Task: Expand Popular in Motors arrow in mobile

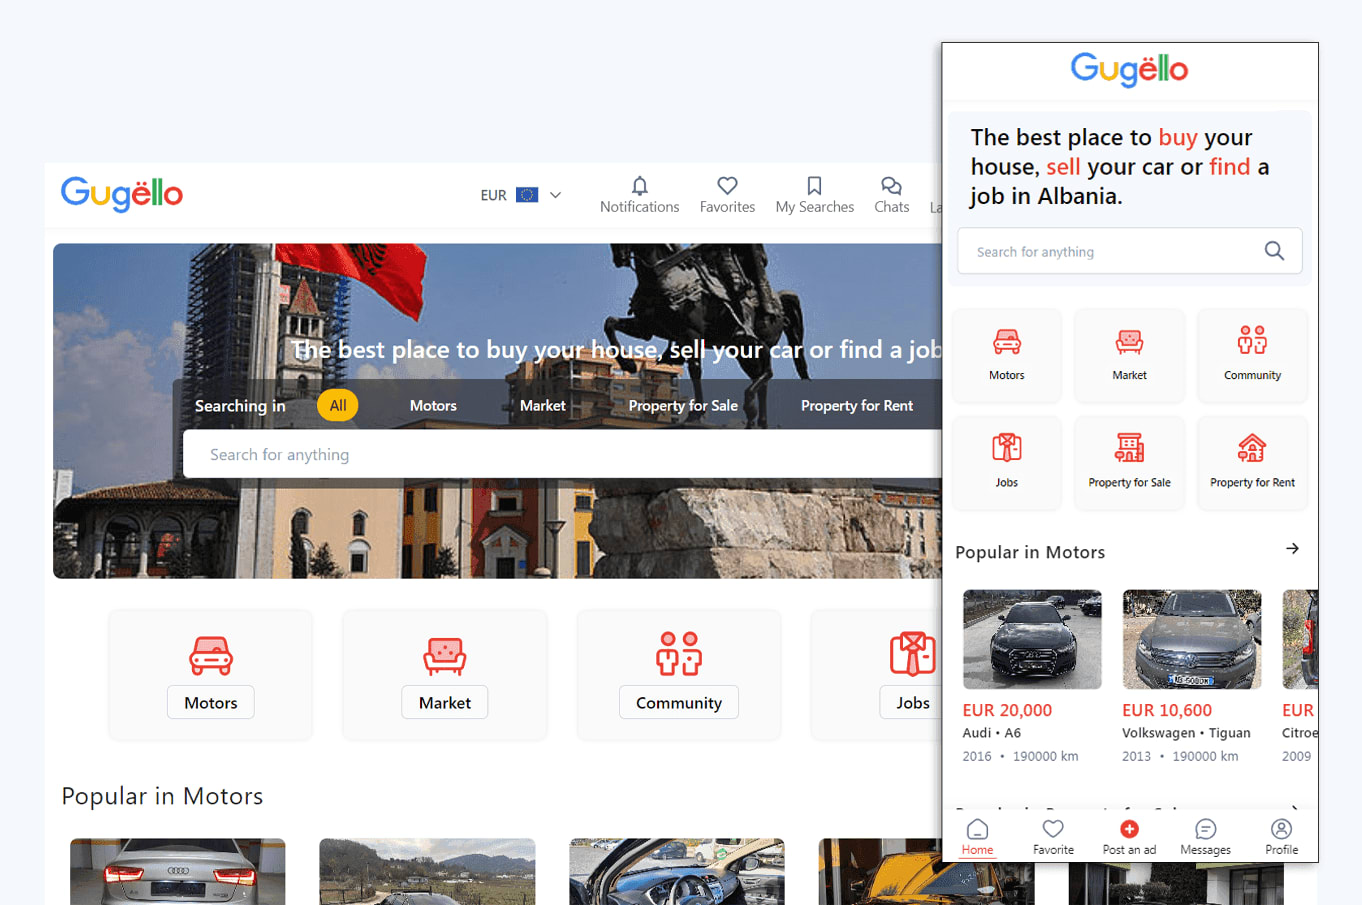Action: [1292, 549]
